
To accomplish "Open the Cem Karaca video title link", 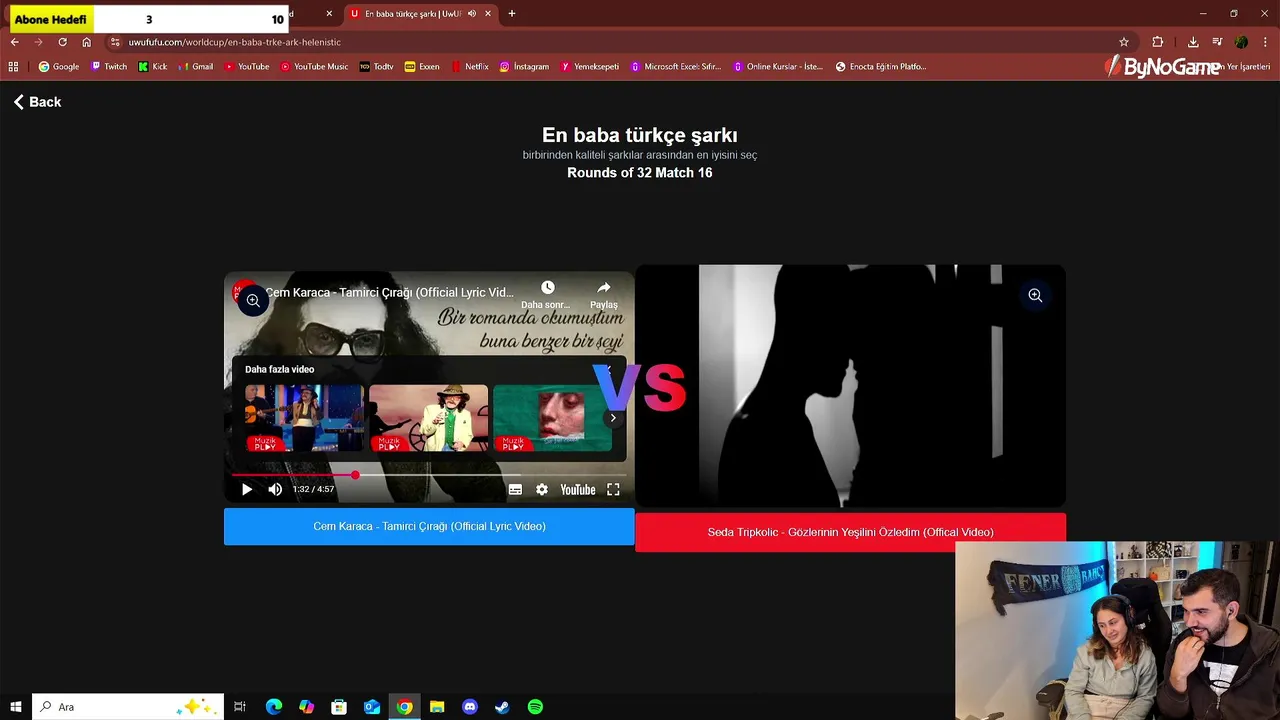I will 390,293.
